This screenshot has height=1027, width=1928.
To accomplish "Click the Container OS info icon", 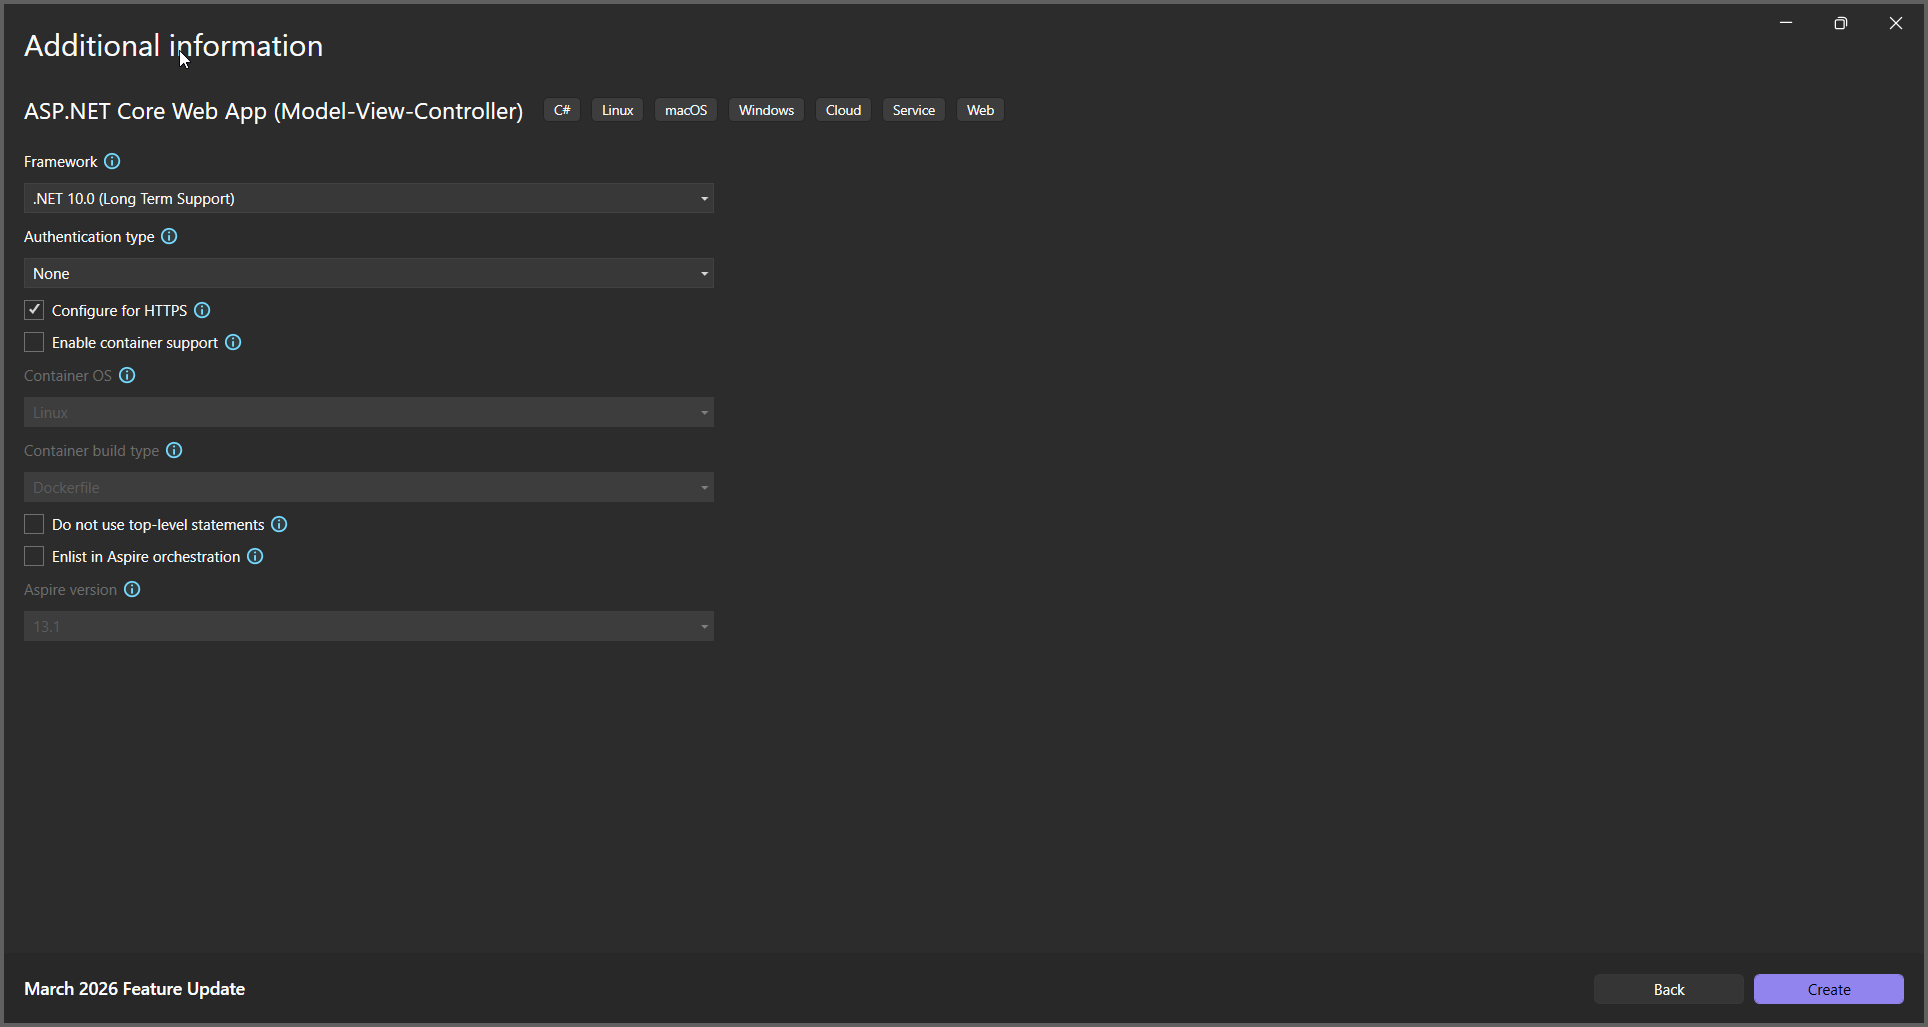I will 127,375.
